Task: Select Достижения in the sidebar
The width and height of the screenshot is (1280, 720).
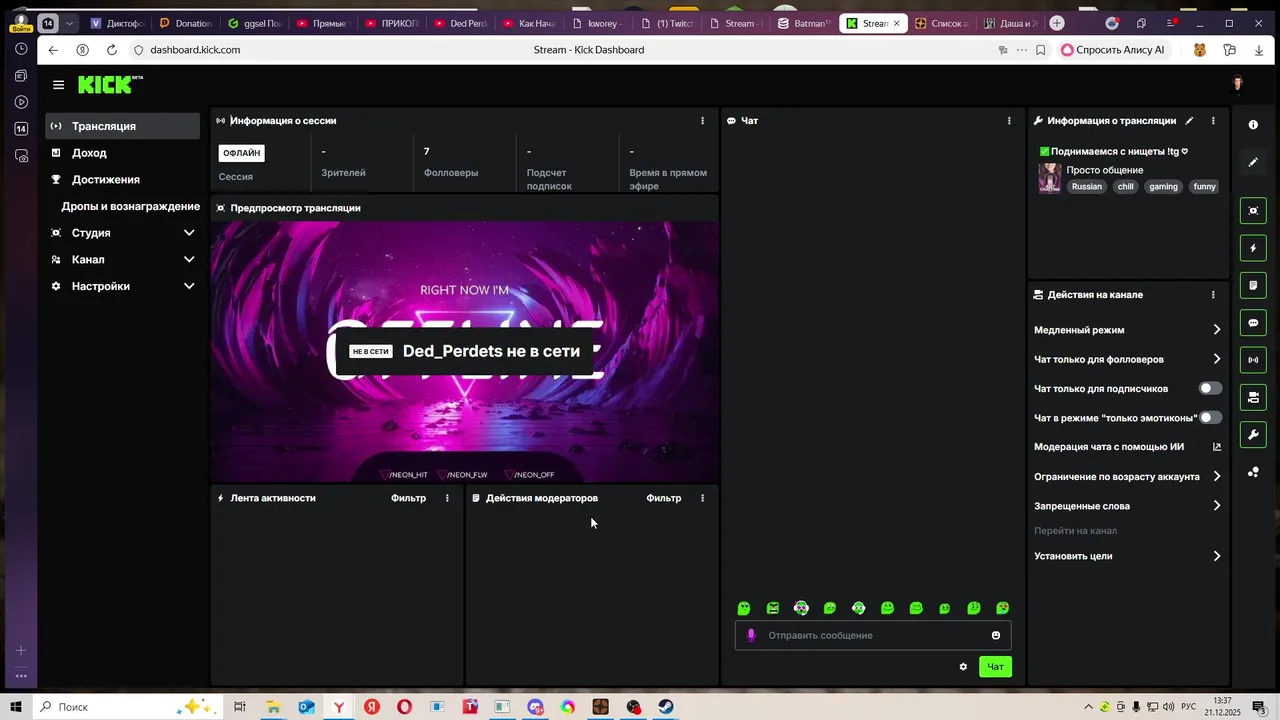Action: tap(123, 180)
